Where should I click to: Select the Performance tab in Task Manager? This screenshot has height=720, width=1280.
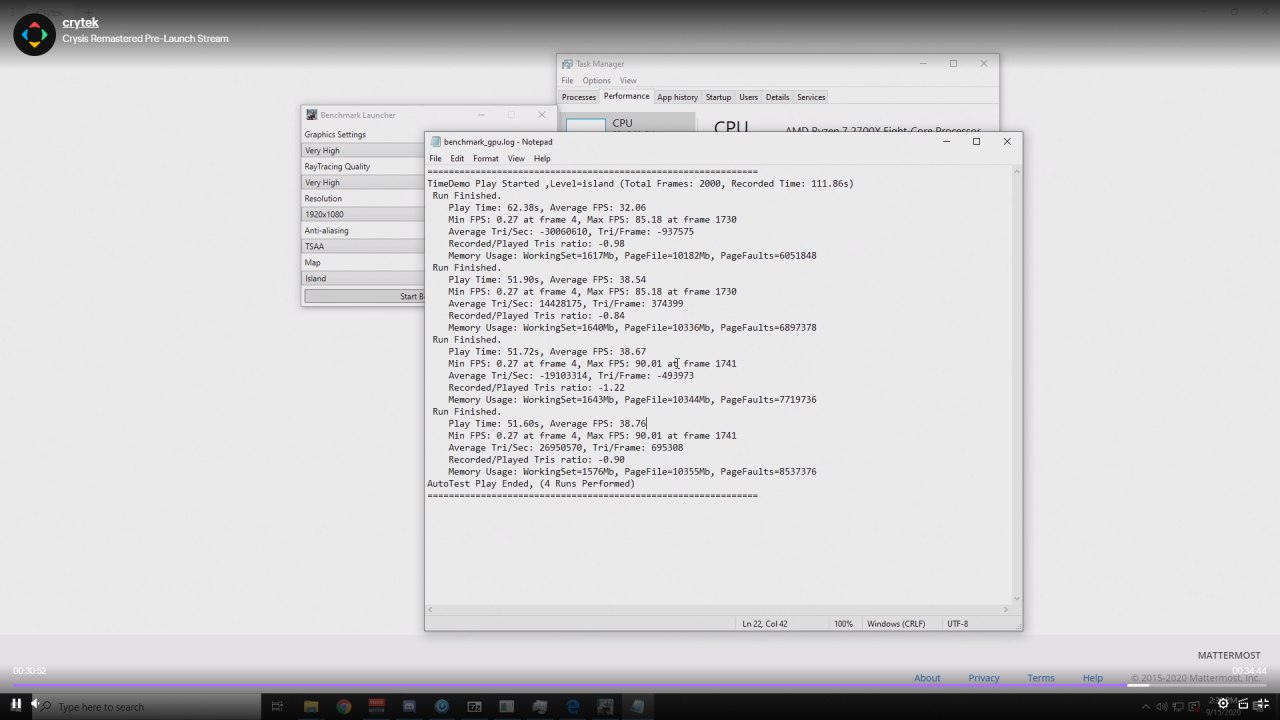coord(626,96)
